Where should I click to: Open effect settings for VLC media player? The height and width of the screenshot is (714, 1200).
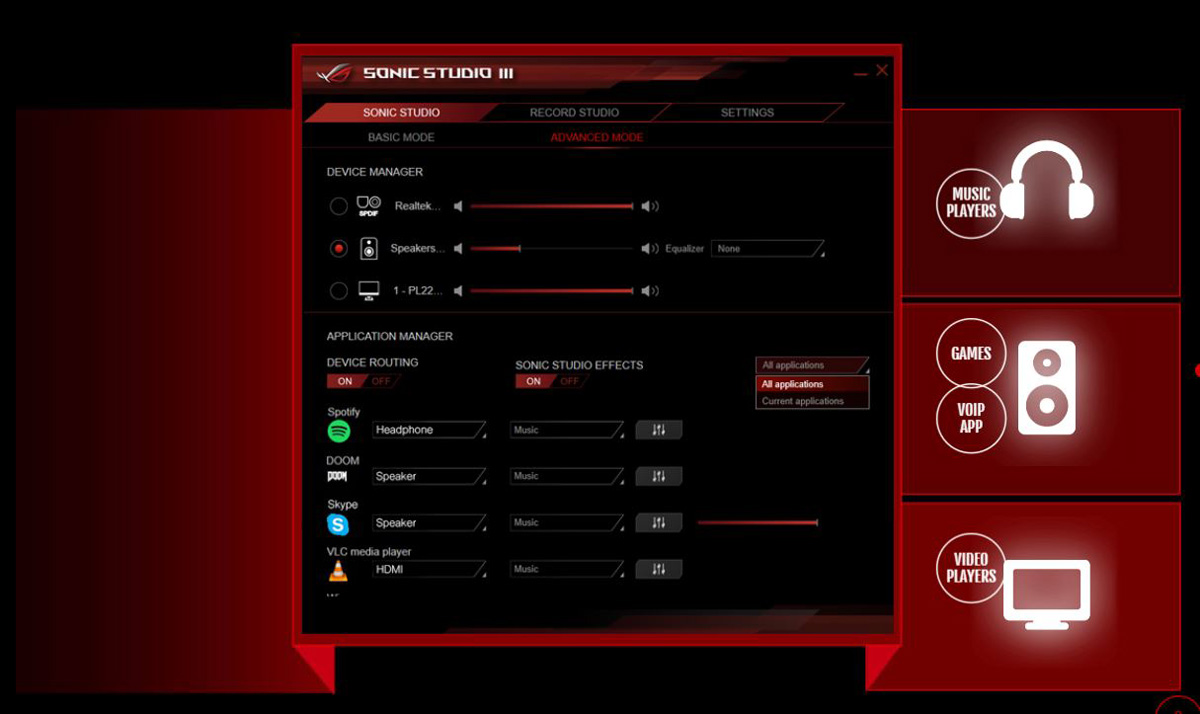click(x=659, y=569)
